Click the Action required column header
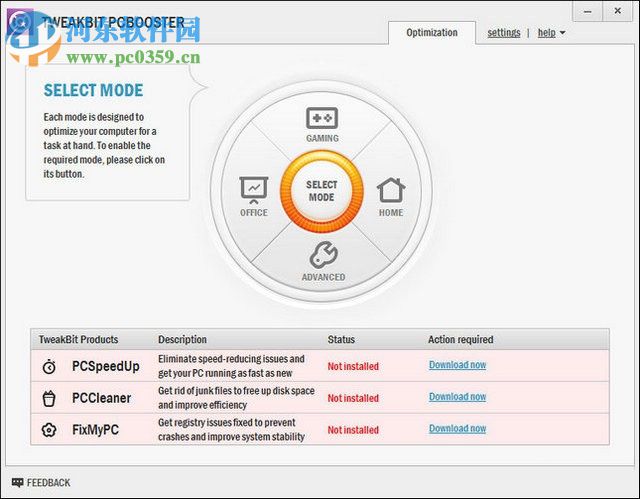640x499 pixels. pos(460,339)
